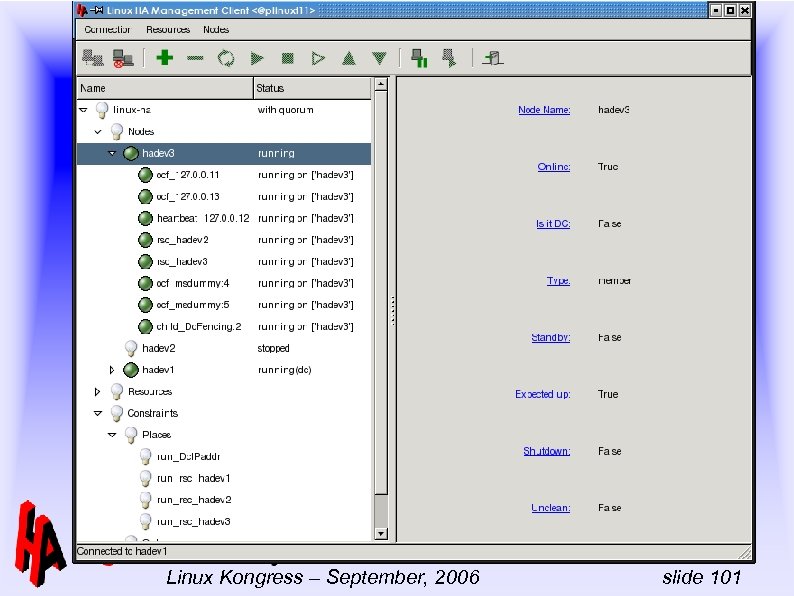Click the Name column header

(165, 88)
